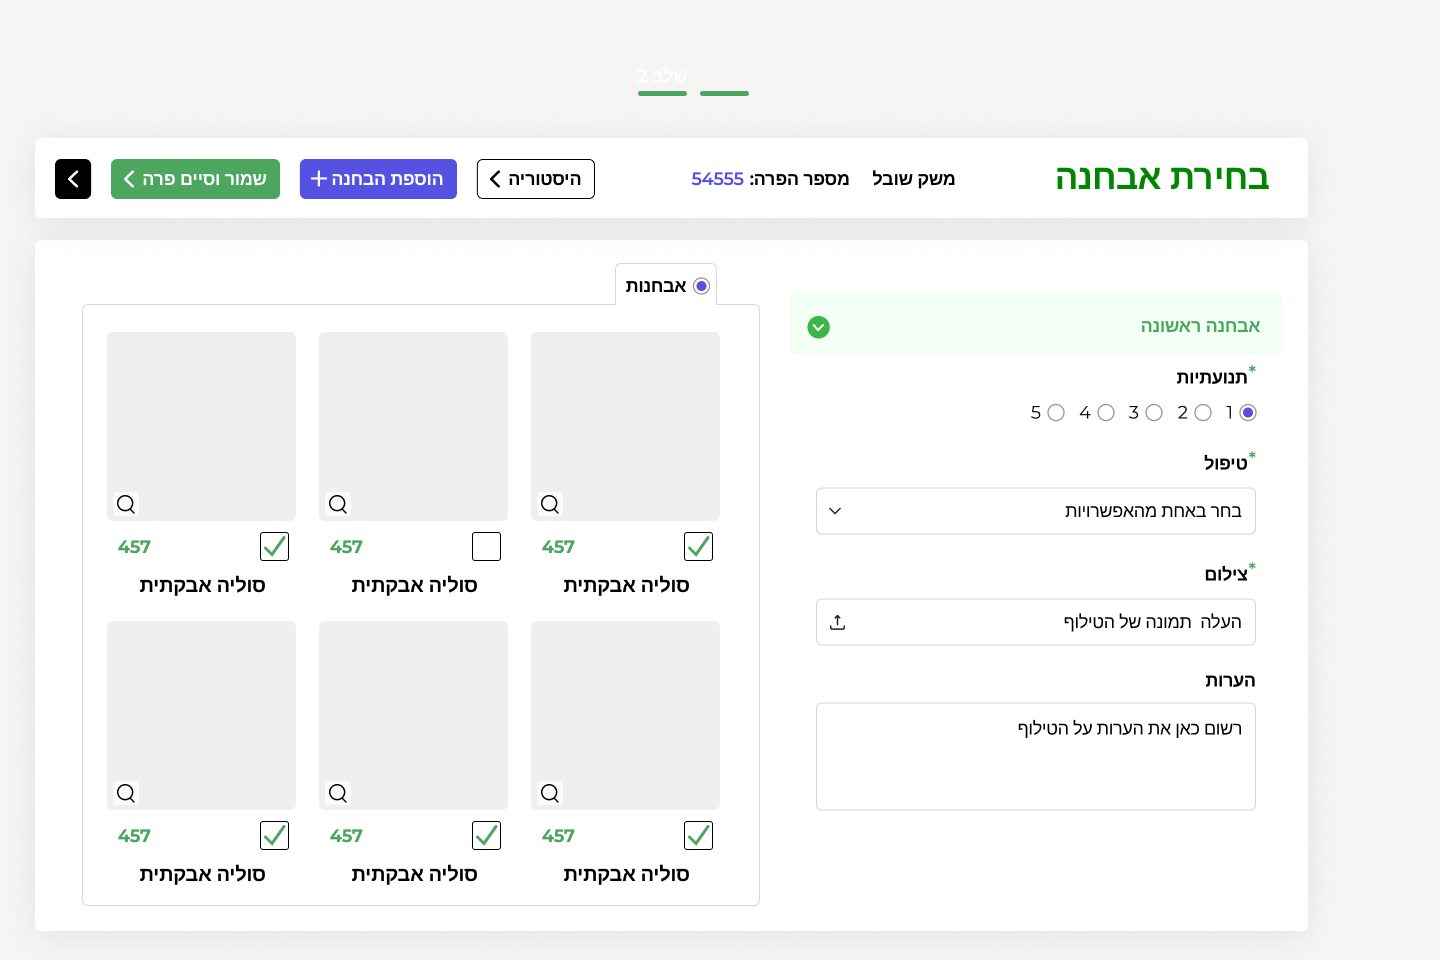Click the העלה תמונה של הטיפול upload field

click(x=1036, y=622)
